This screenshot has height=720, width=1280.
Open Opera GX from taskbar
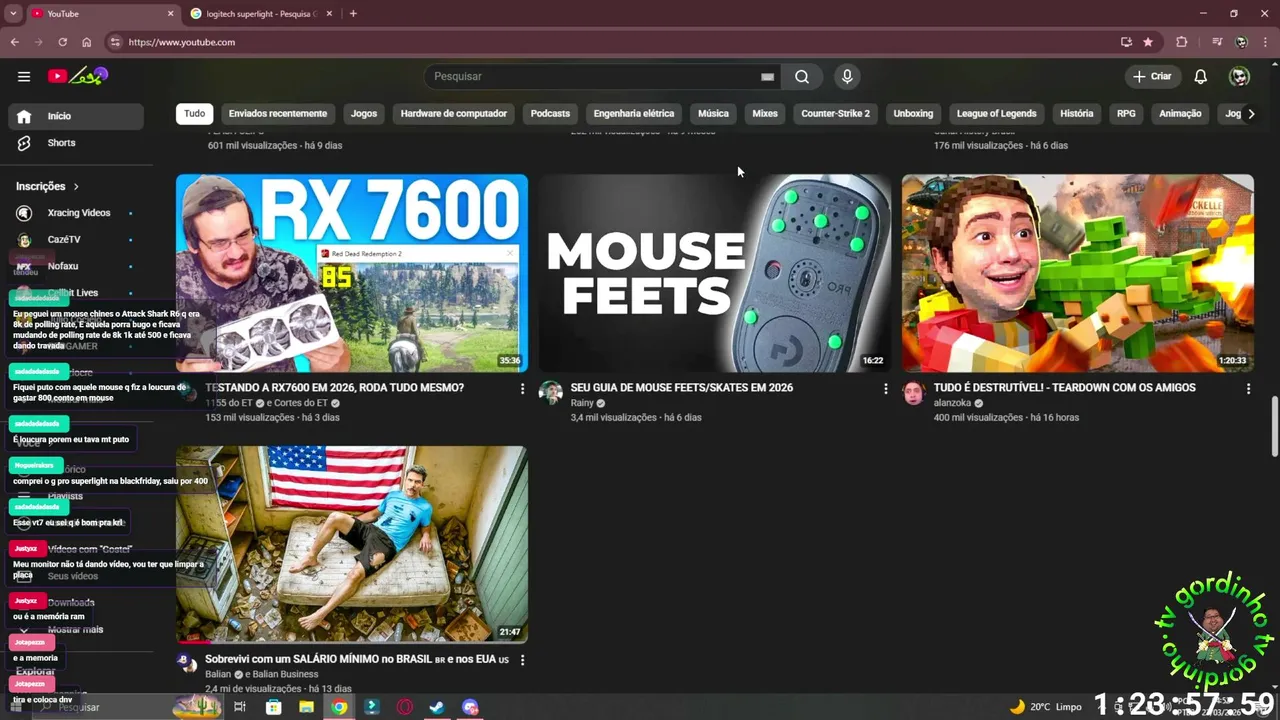[x=405, y=707]
